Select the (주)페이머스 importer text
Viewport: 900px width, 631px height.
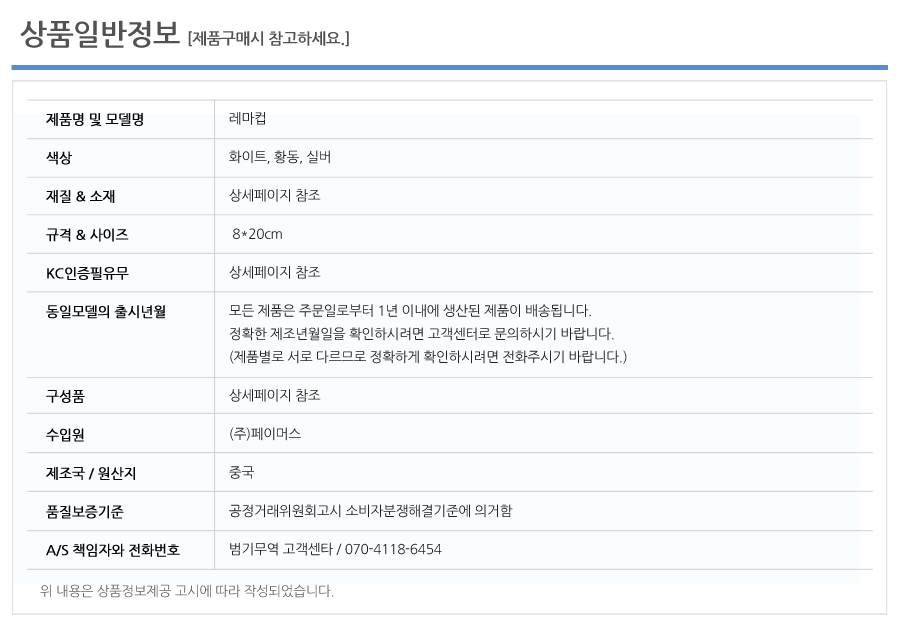pos(265,433)
